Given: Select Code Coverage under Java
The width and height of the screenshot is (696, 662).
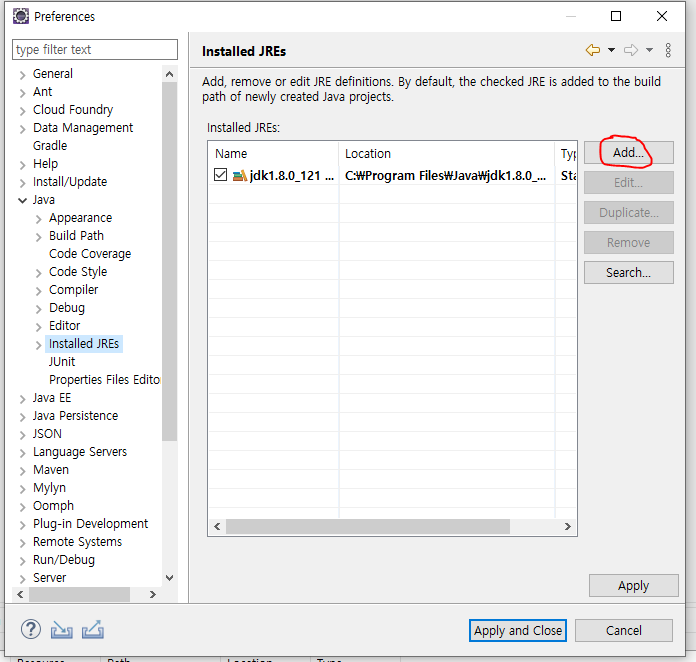Looking at the screenshot, I should click(x=90, y=254).
